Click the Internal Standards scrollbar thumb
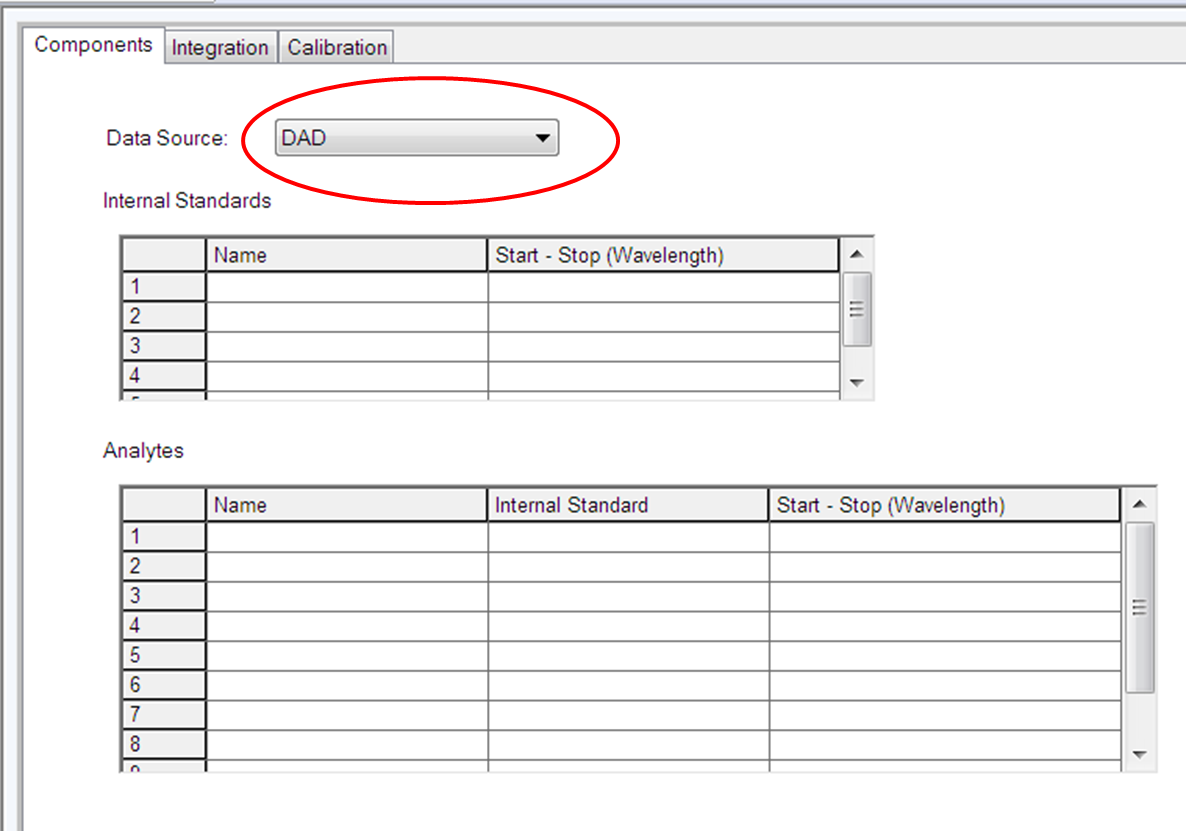 click(x=857, y=309)
